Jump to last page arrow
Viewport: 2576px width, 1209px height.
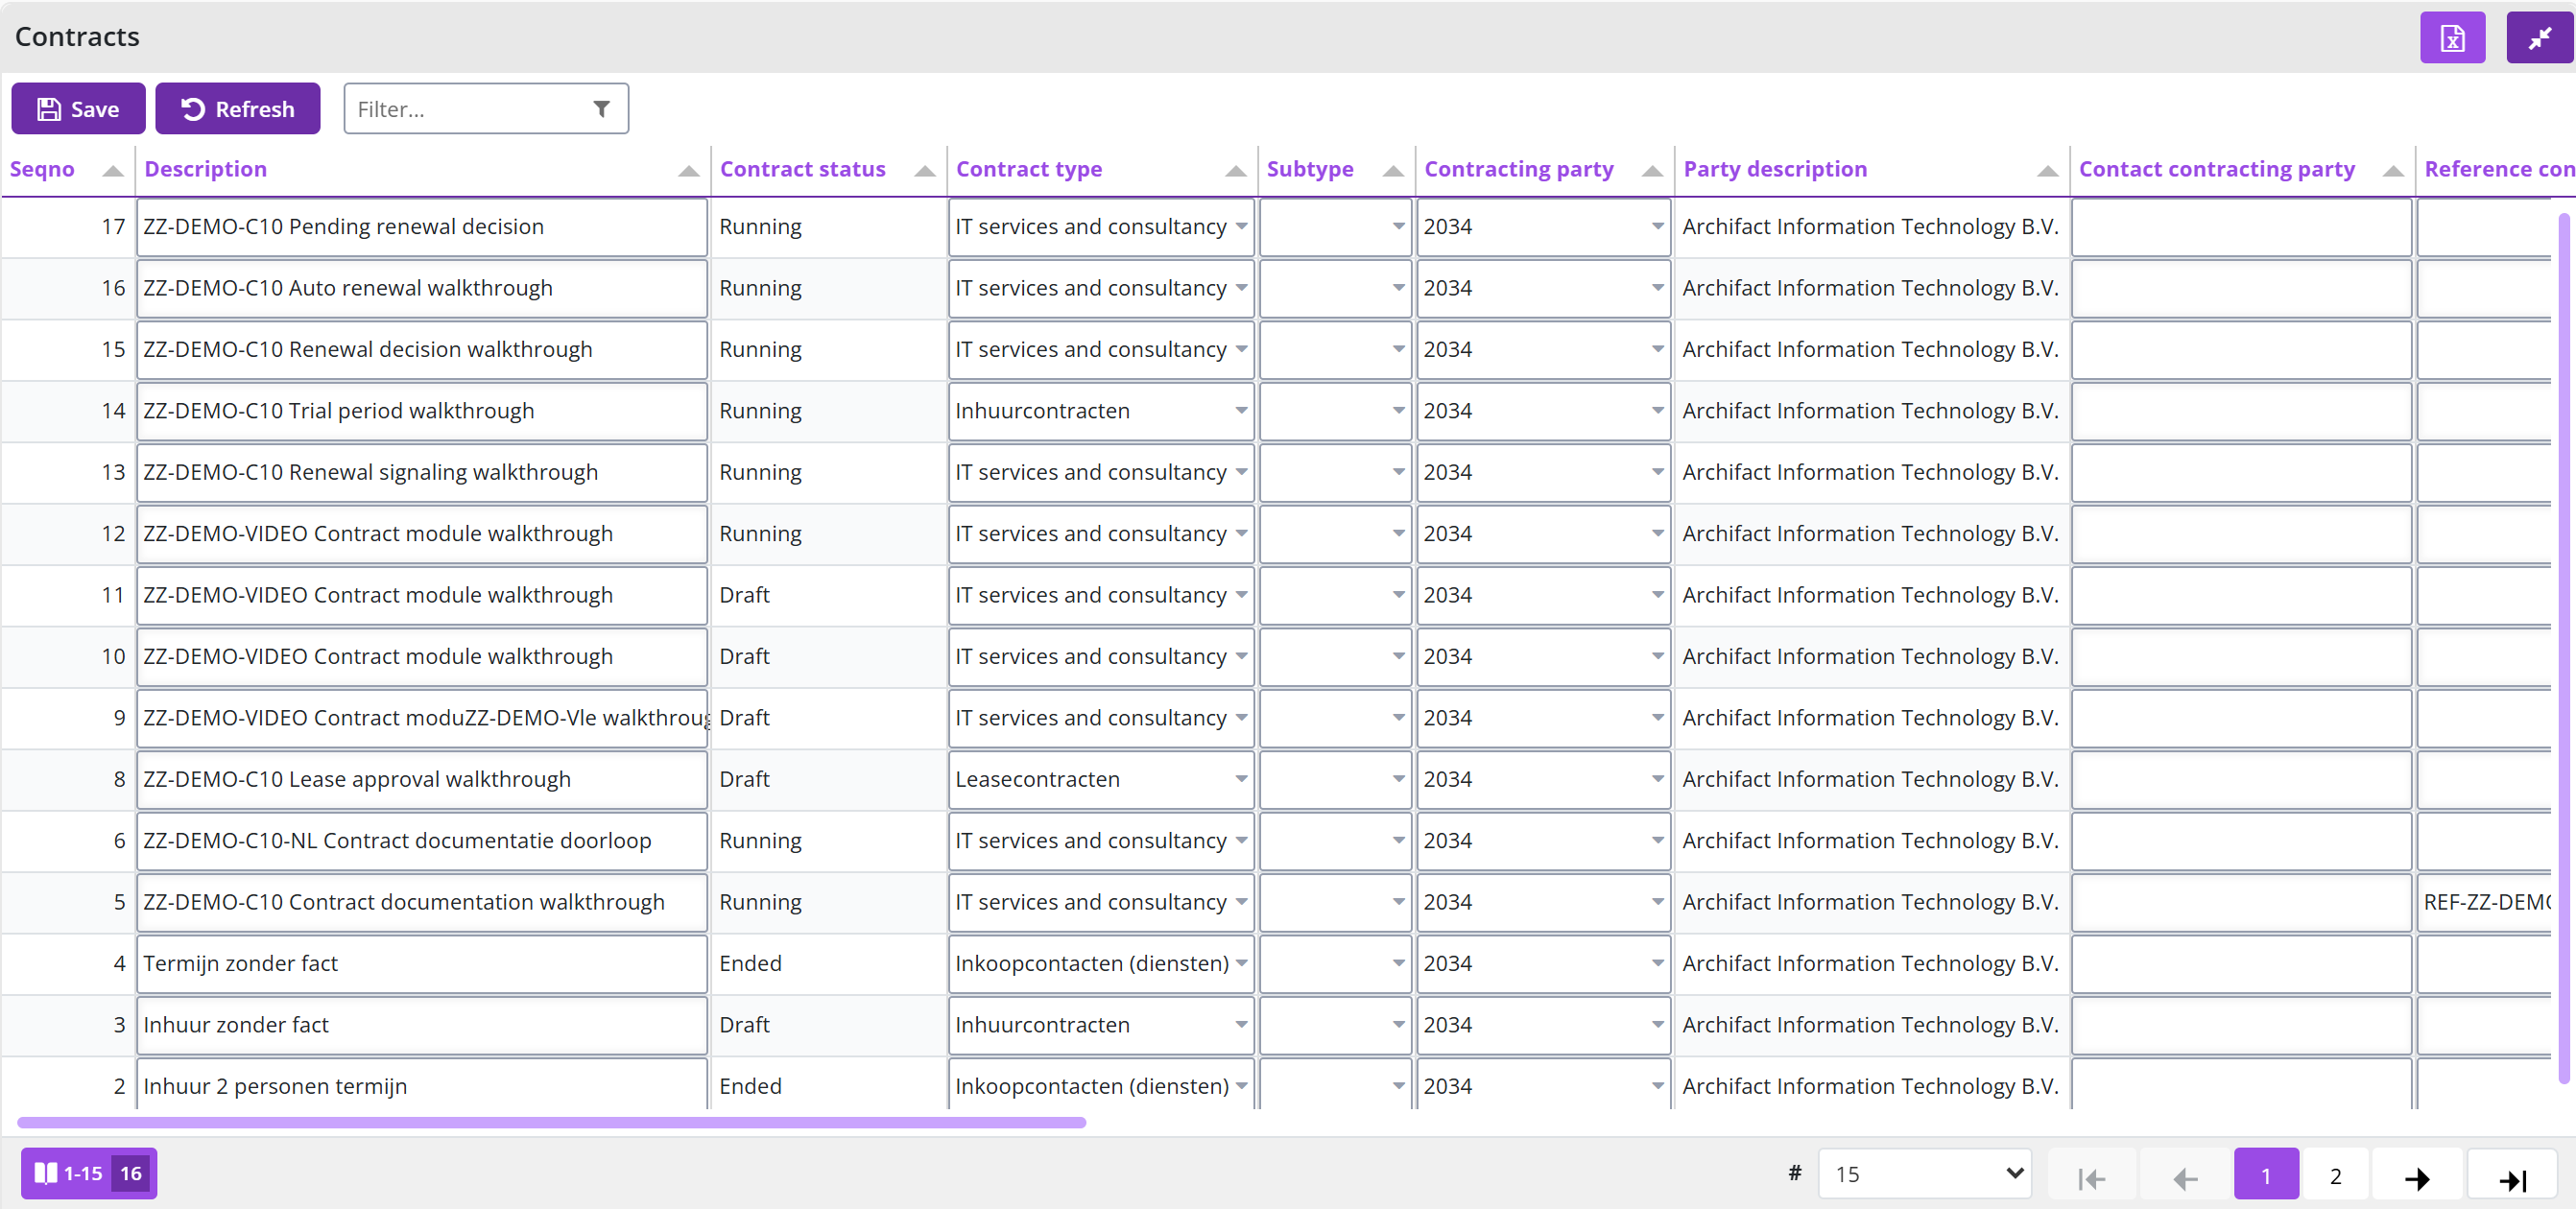pos(2512,1177)
